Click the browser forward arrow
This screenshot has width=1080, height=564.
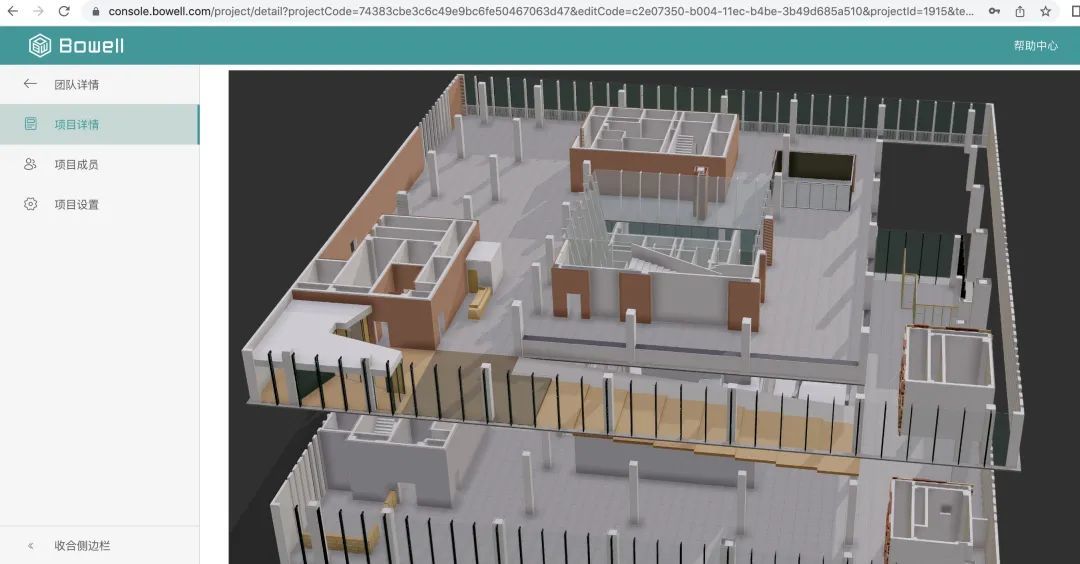pyautogui.click(x=39, y=11)
